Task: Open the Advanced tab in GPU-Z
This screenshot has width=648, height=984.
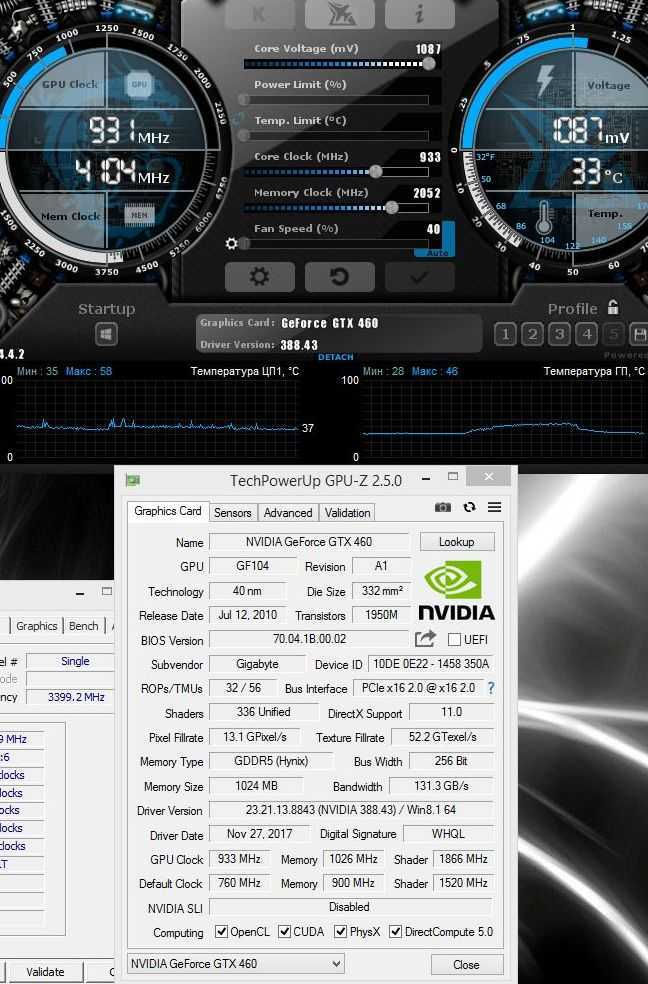Action: pos(288,513)
